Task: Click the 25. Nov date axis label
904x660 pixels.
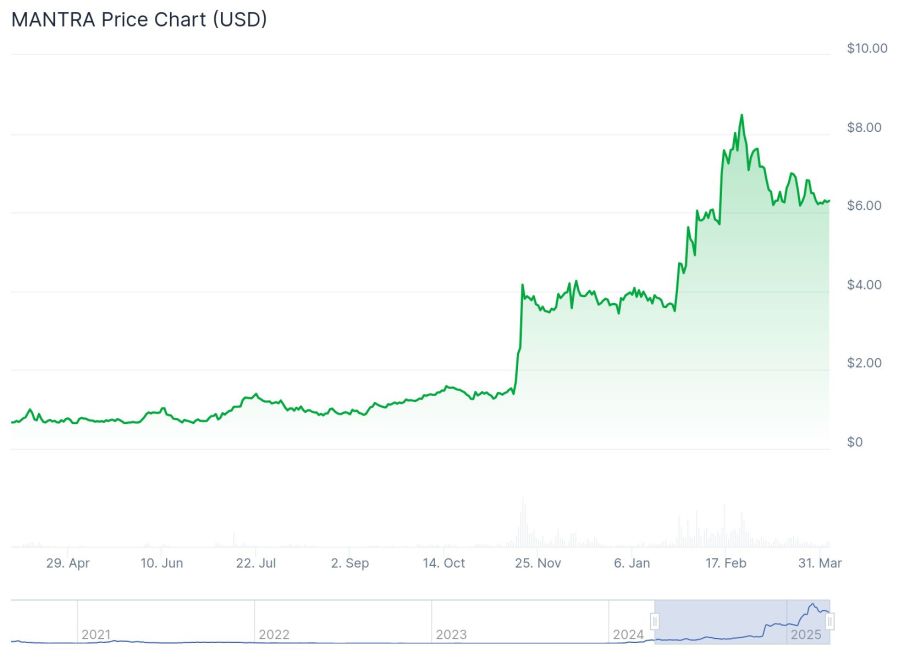Action: point(538,564)
